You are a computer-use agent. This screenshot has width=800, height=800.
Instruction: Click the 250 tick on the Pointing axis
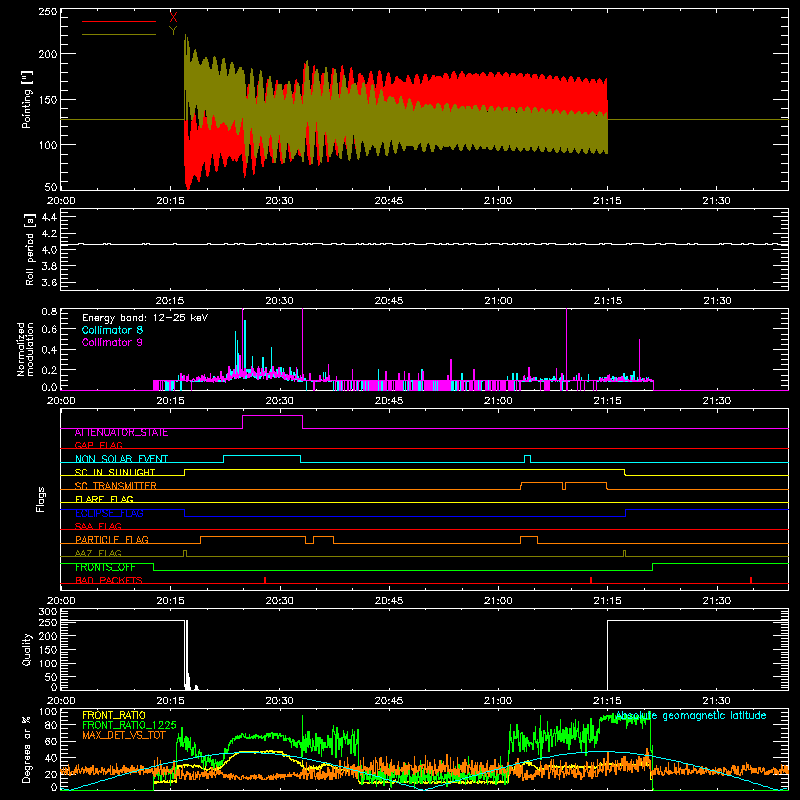(47, 12)
